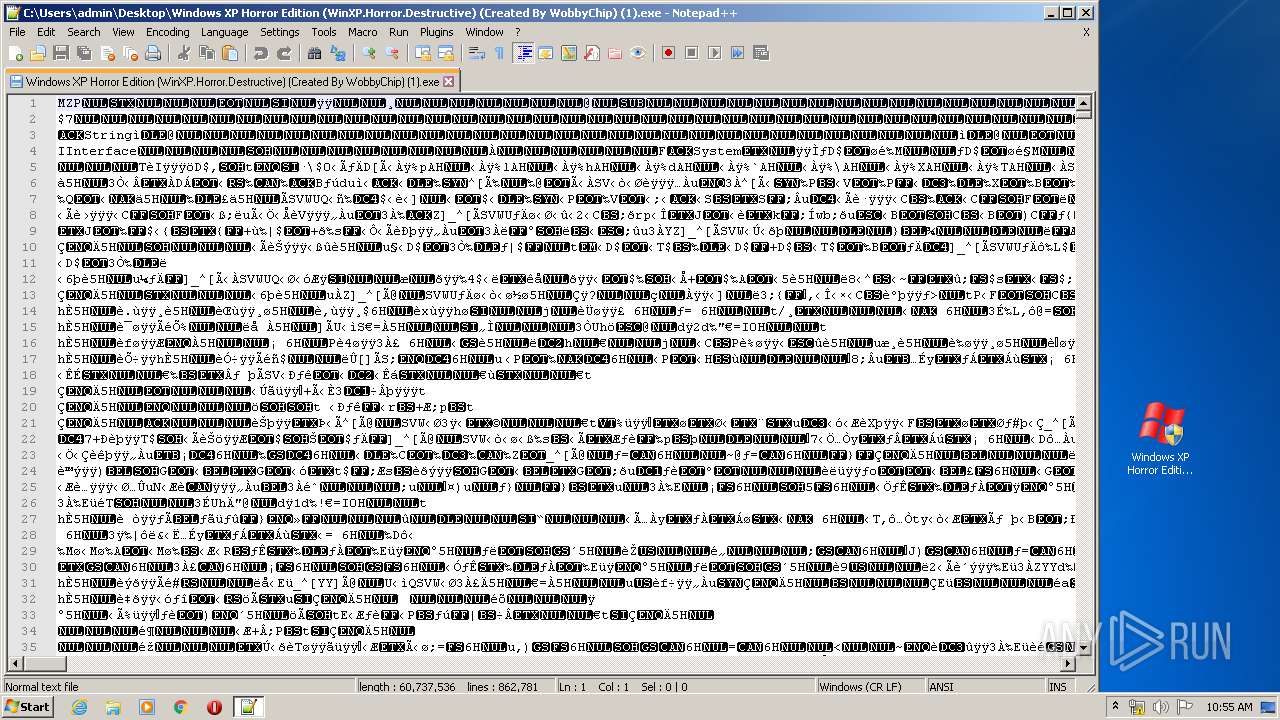Open the File menu
Viewport: 1280px width, 720px height.
tap(17, 32)
